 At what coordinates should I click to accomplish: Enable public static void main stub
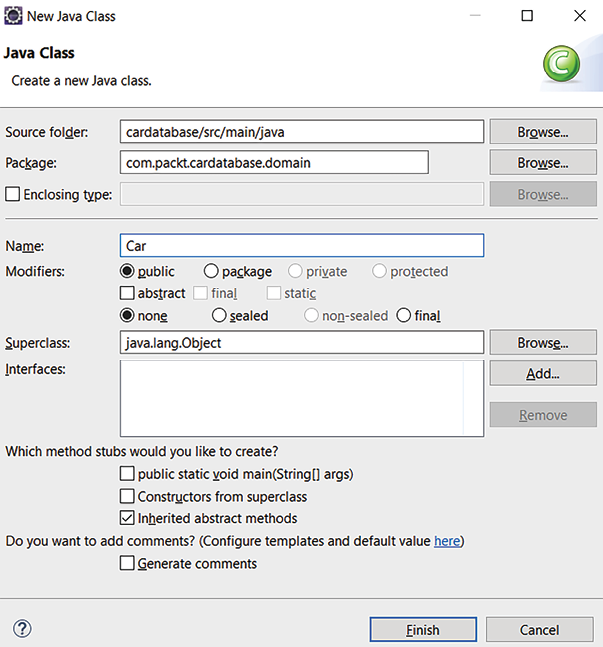coord(127,474)
